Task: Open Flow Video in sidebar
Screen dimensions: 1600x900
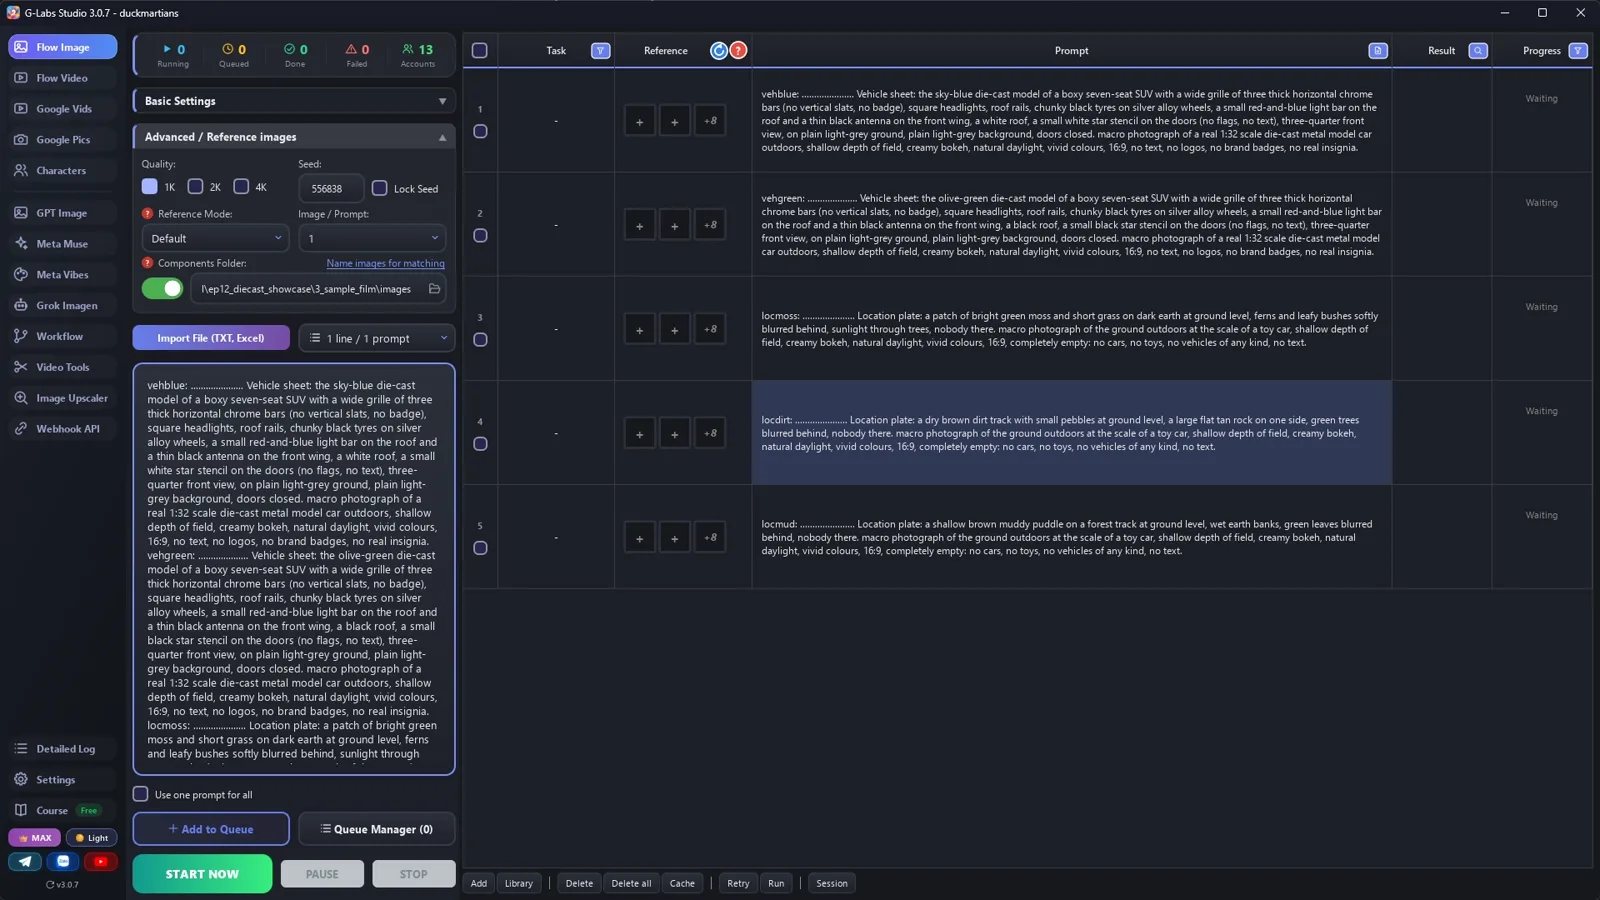Action: point(62,78)
